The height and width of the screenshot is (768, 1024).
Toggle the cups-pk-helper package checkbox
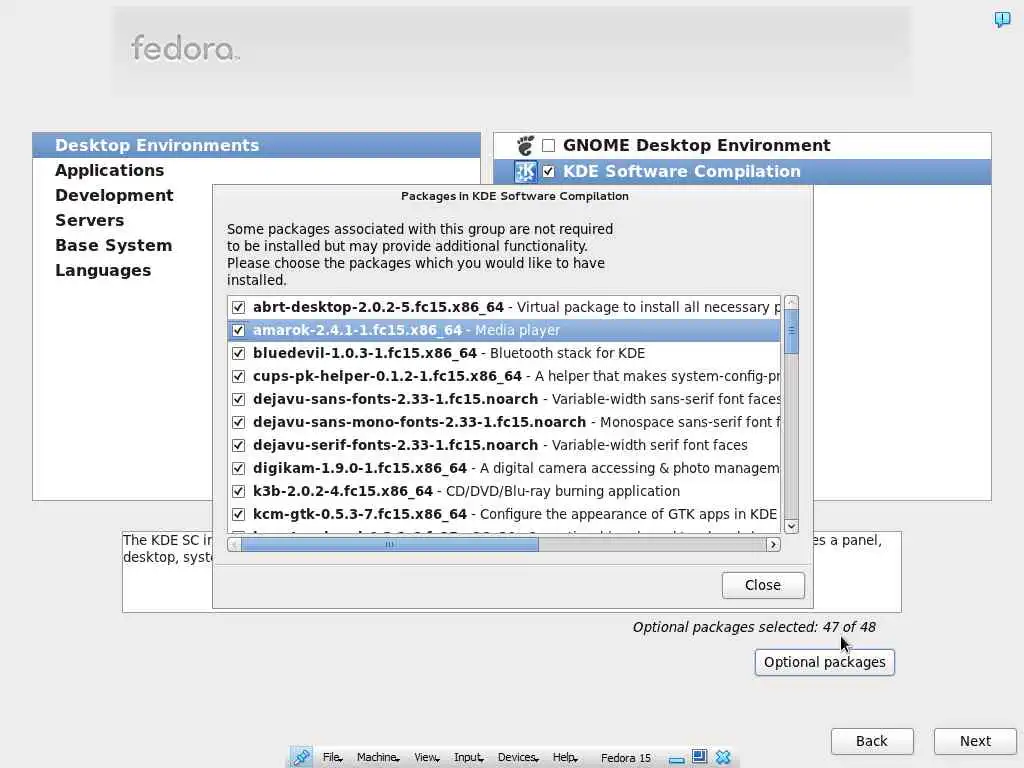click(238, 376)
